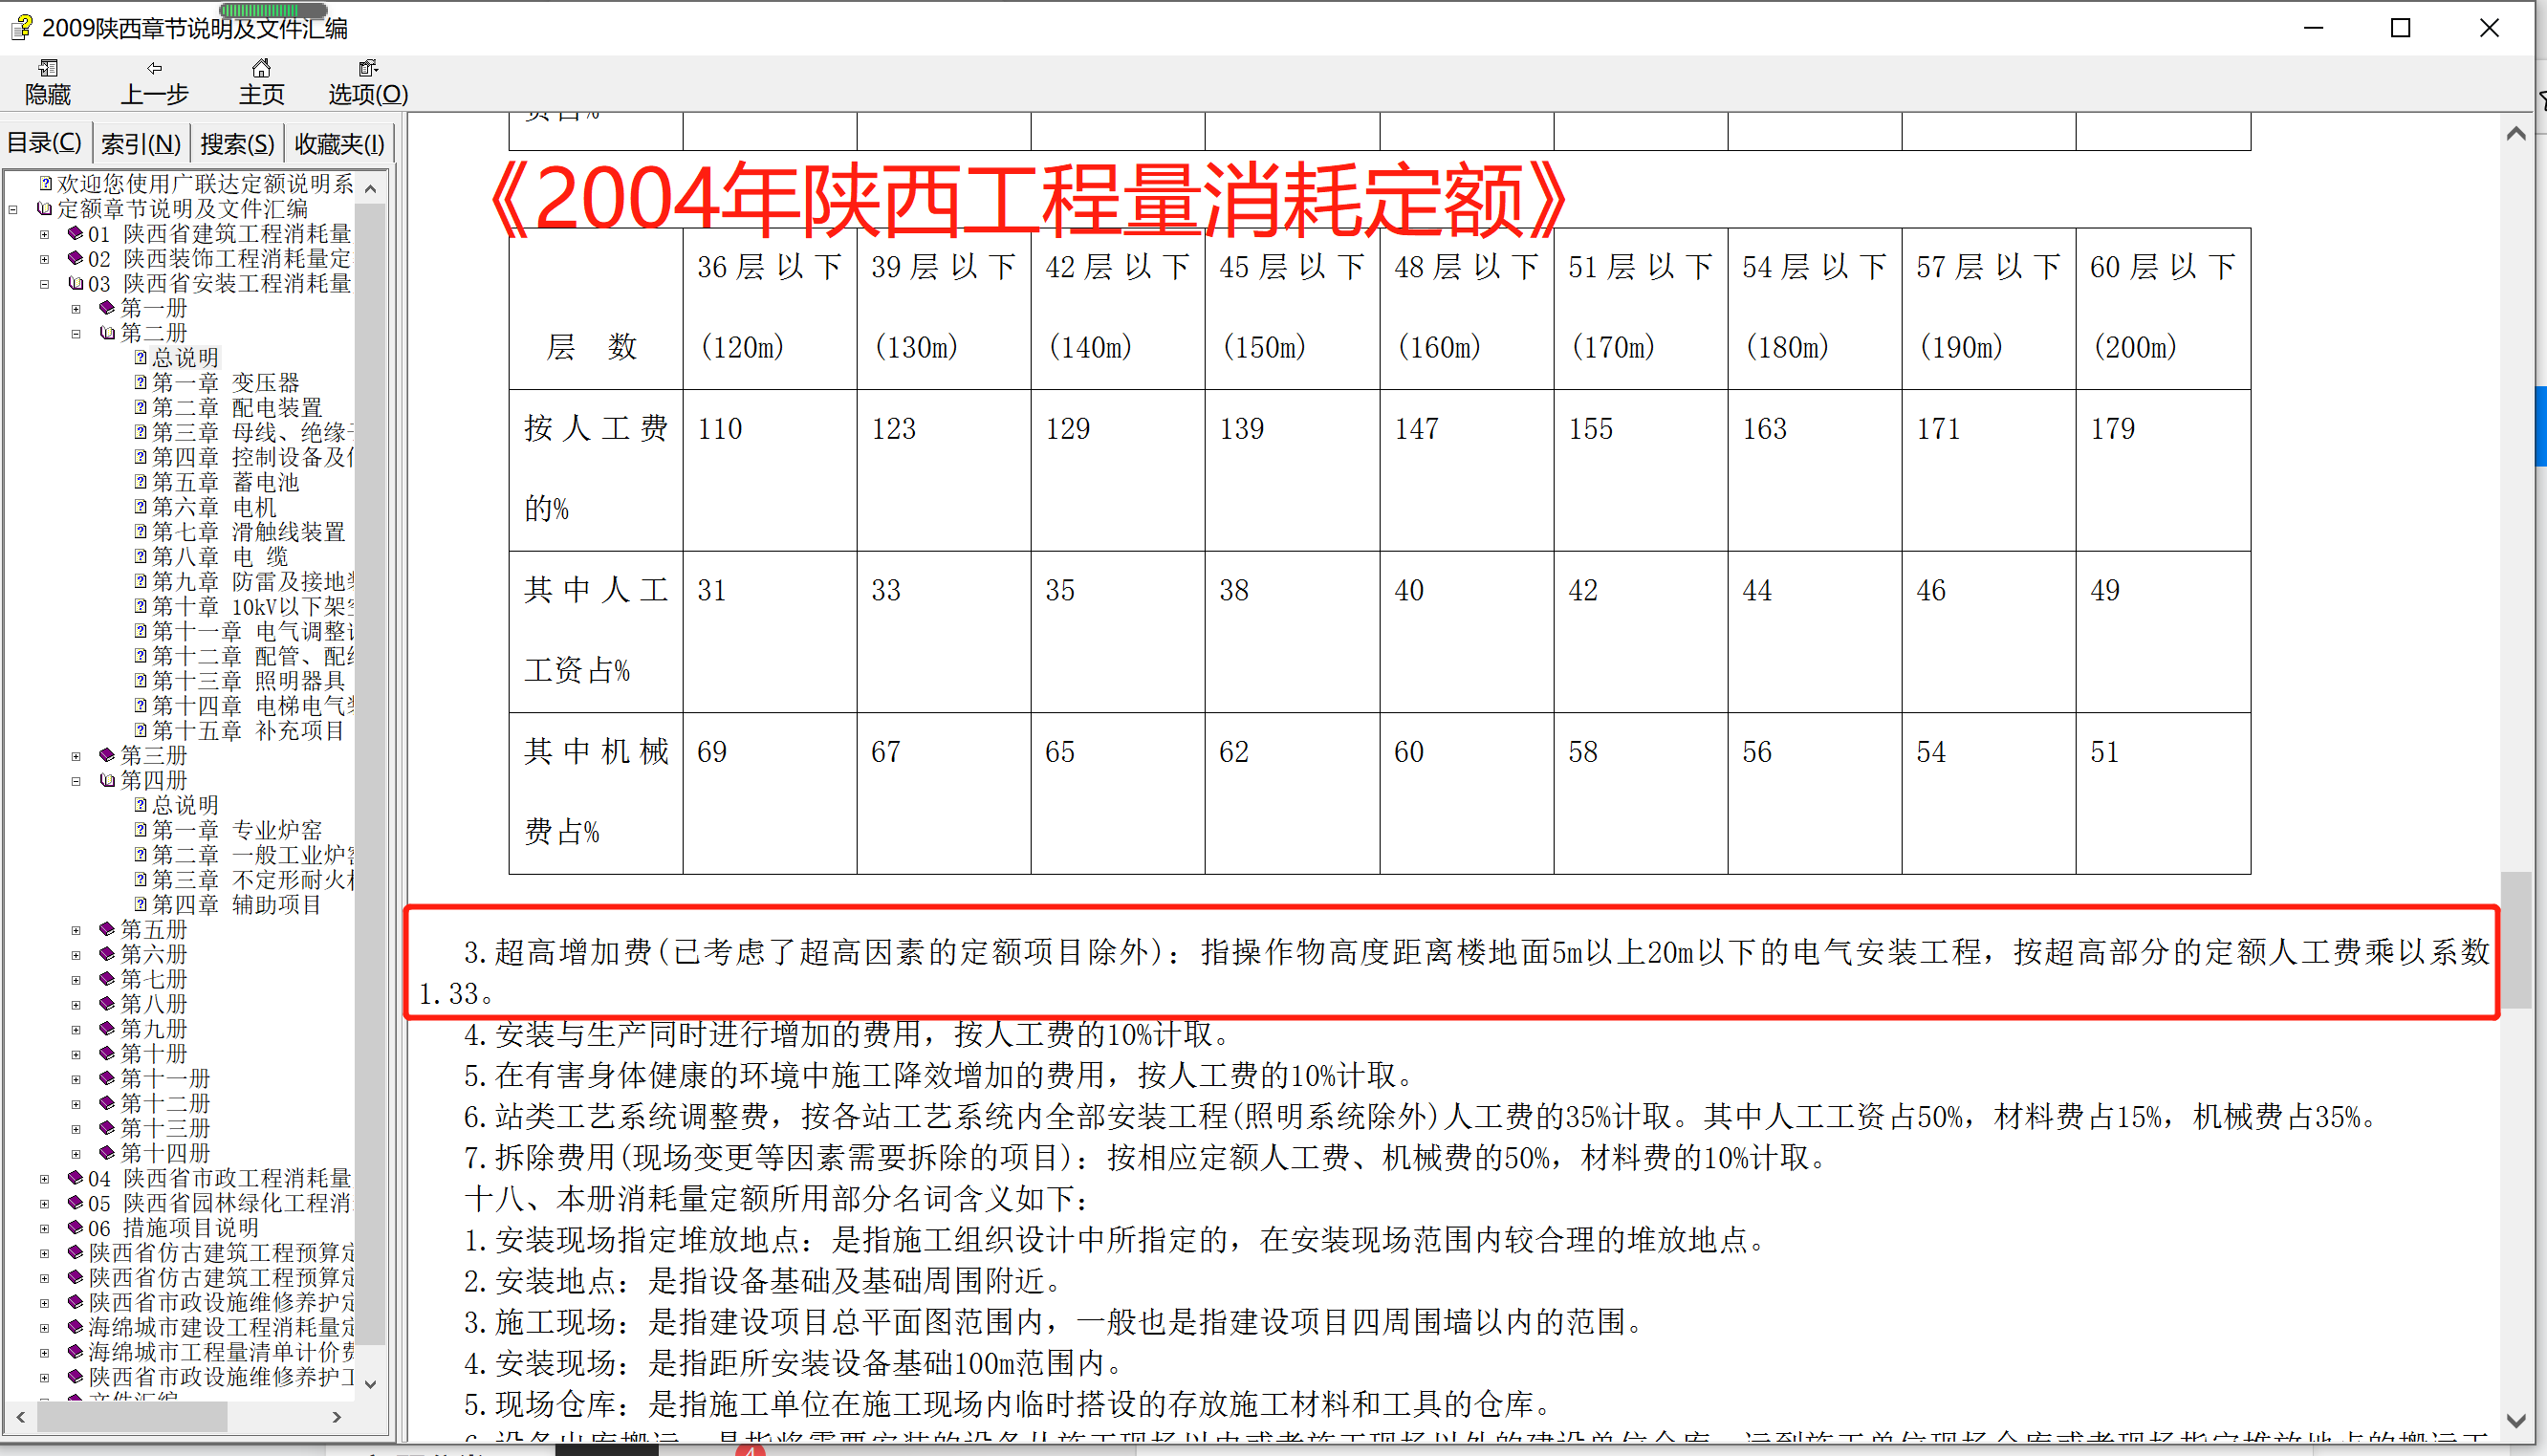Viewport: 2547px width, 1456px height.
Task: Switch to the 索引(N) tab
Action: click(x=141, y=144)
